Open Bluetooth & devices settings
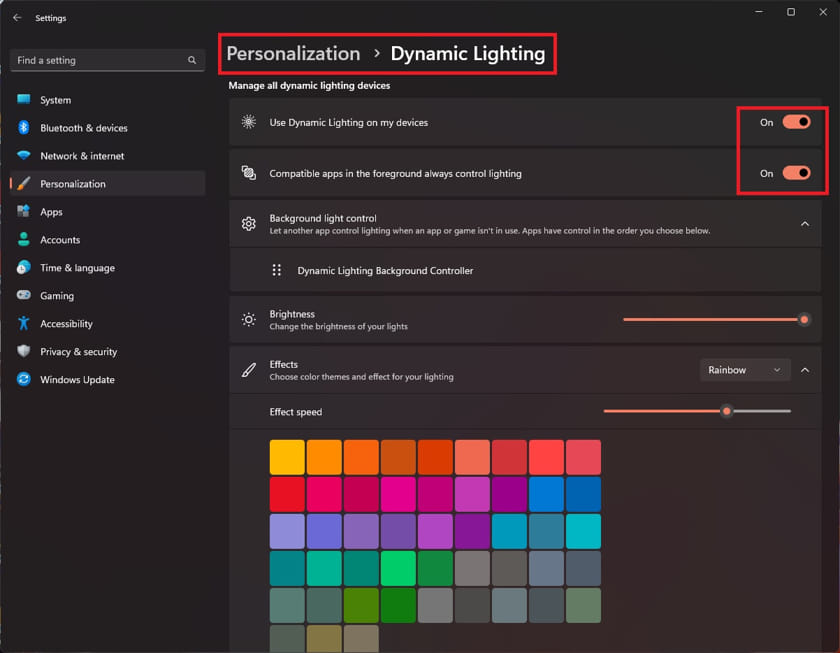This screenshot has height=653, width=840. pos(107,127)
